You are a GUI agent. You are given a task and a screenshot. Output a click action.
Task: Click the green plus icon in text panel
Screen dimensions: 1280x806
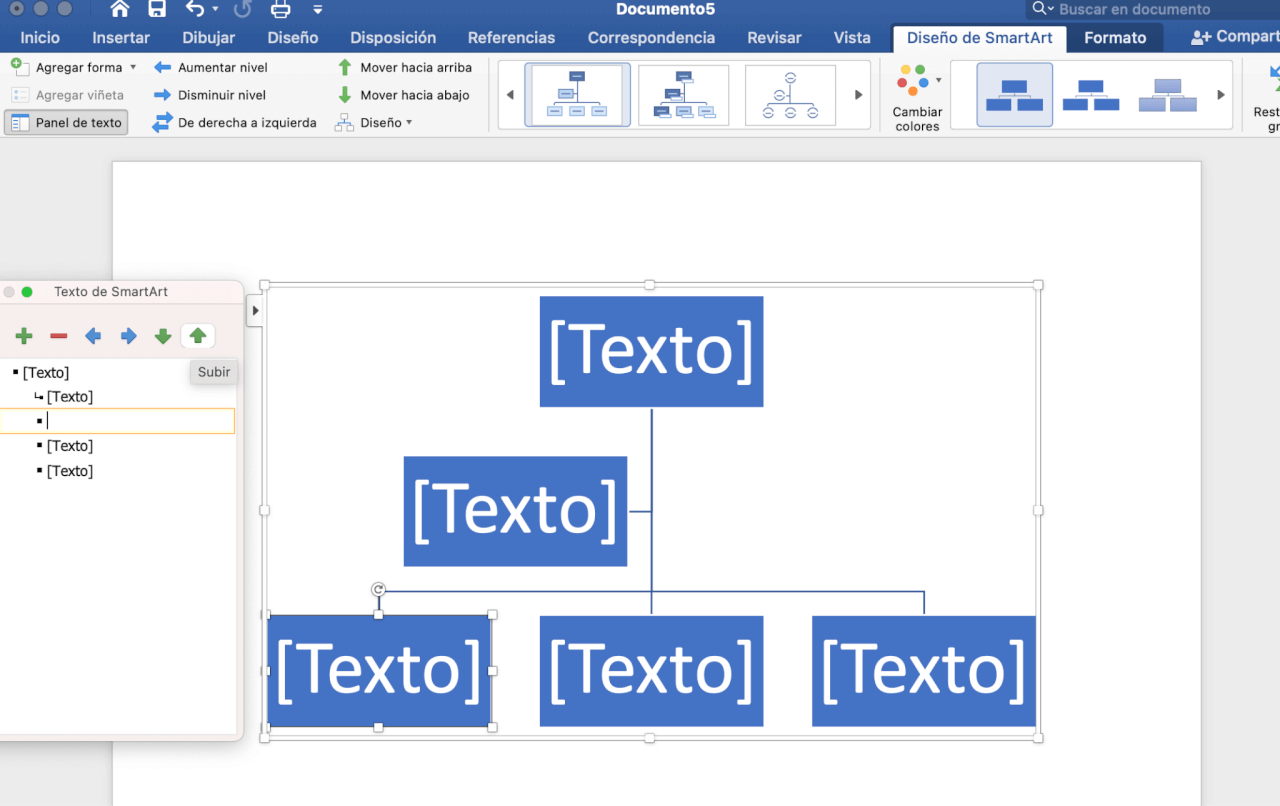(x=24, y=337)
